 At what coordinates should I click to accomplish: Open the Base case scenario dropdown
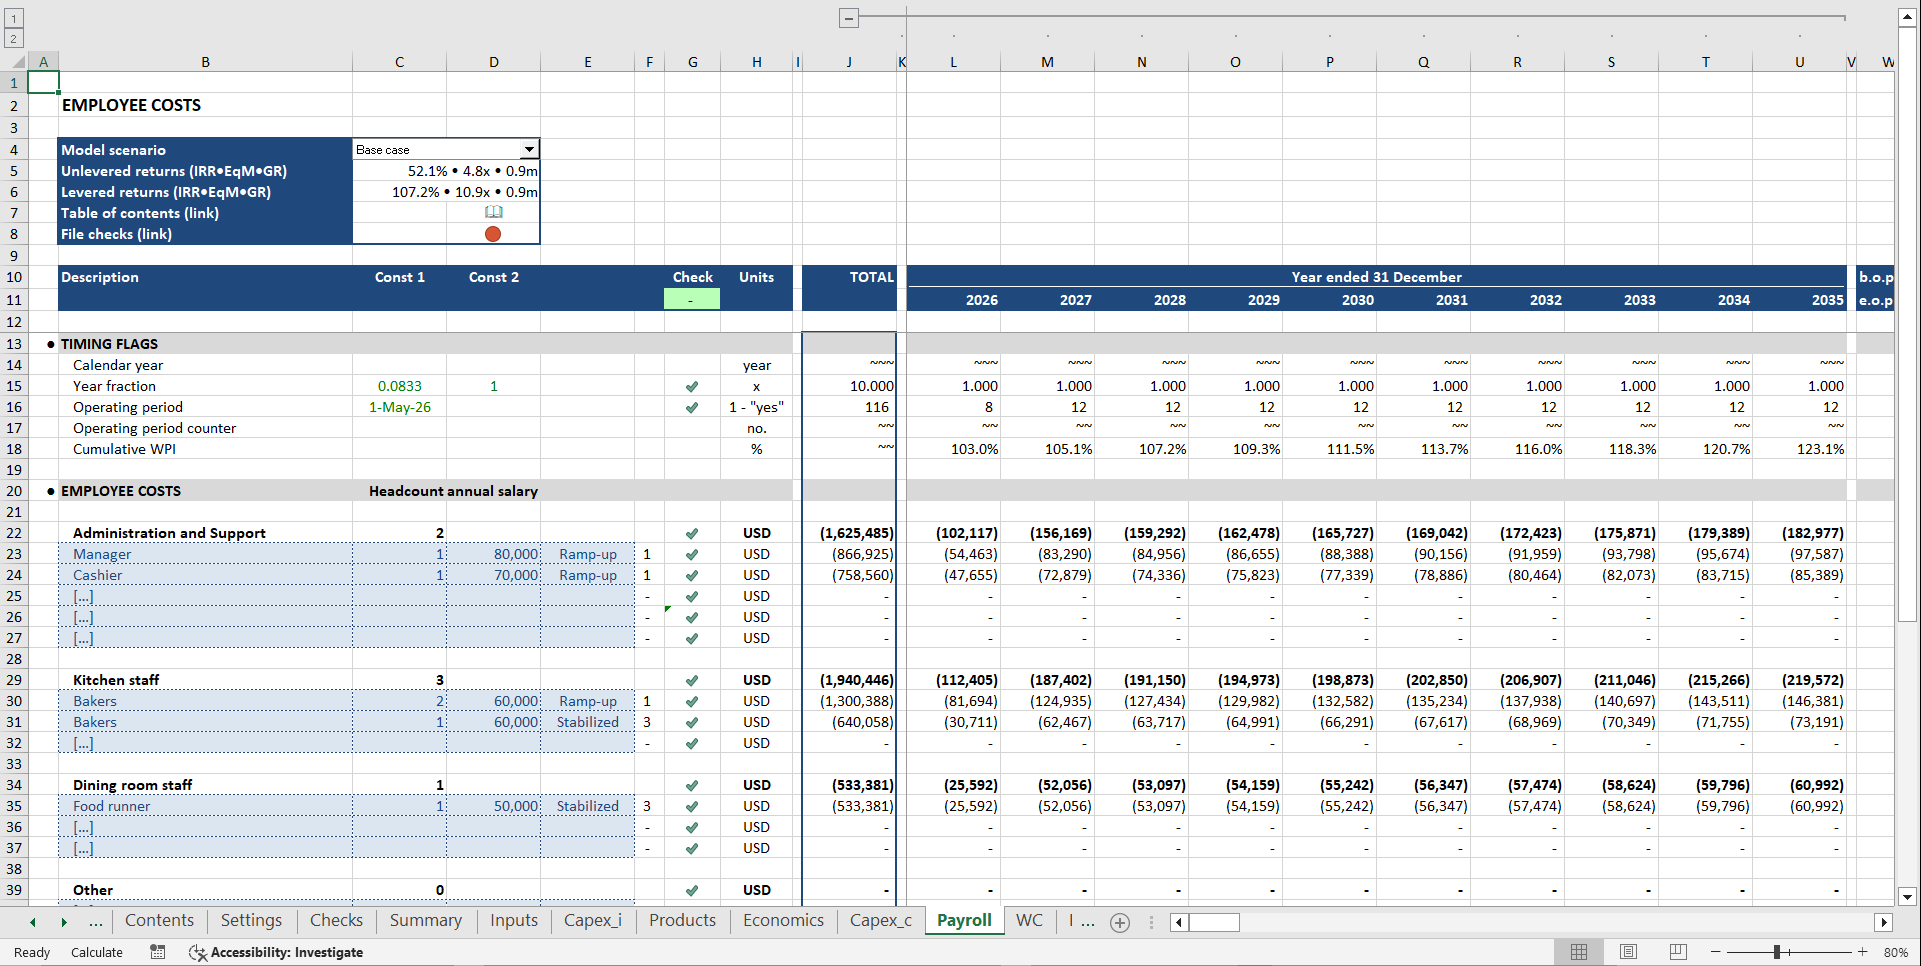[530, 149]
